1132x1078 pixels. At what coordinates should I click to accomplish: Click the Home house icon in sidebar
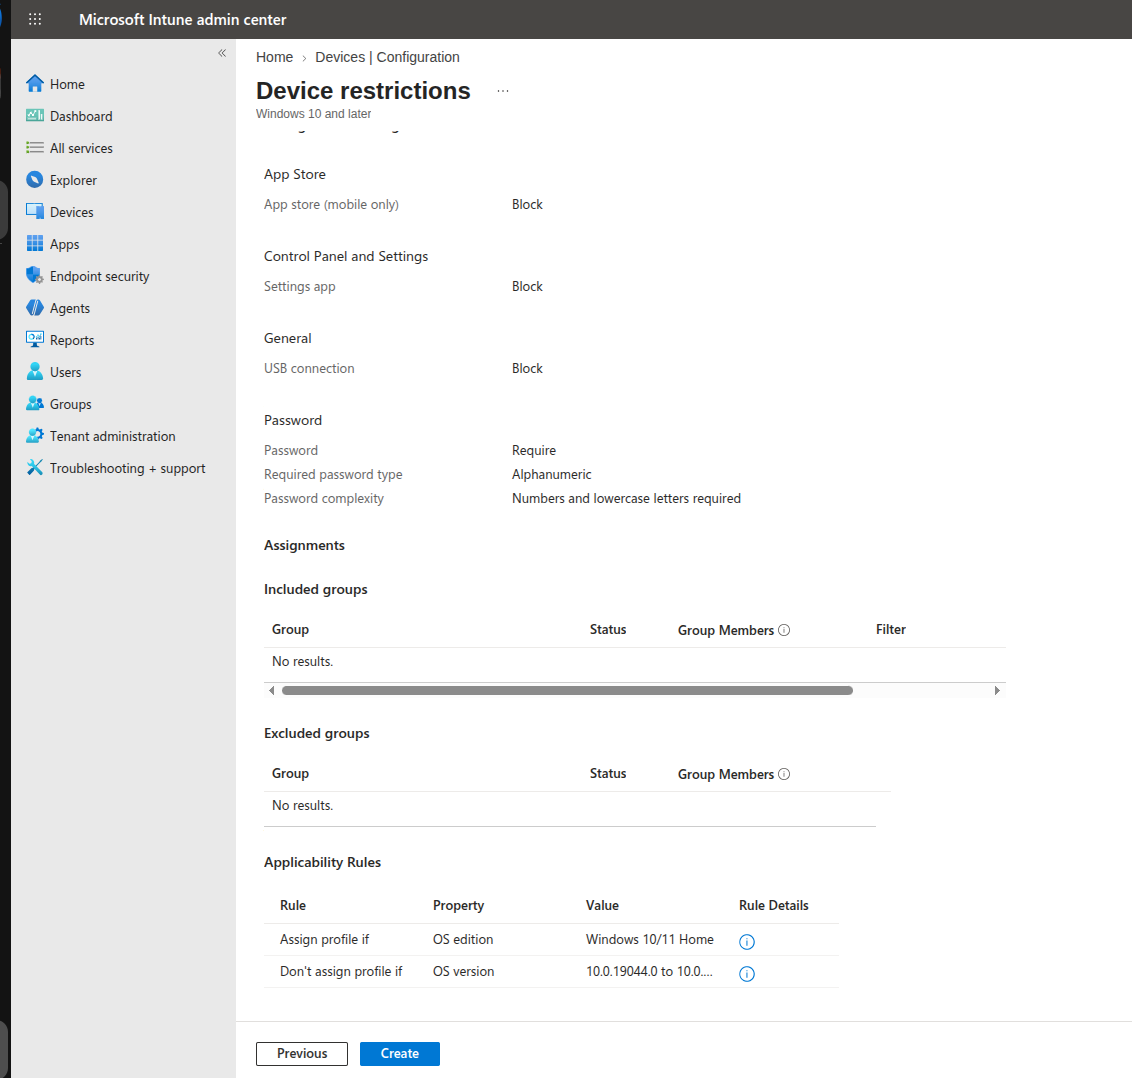(35, 84)
